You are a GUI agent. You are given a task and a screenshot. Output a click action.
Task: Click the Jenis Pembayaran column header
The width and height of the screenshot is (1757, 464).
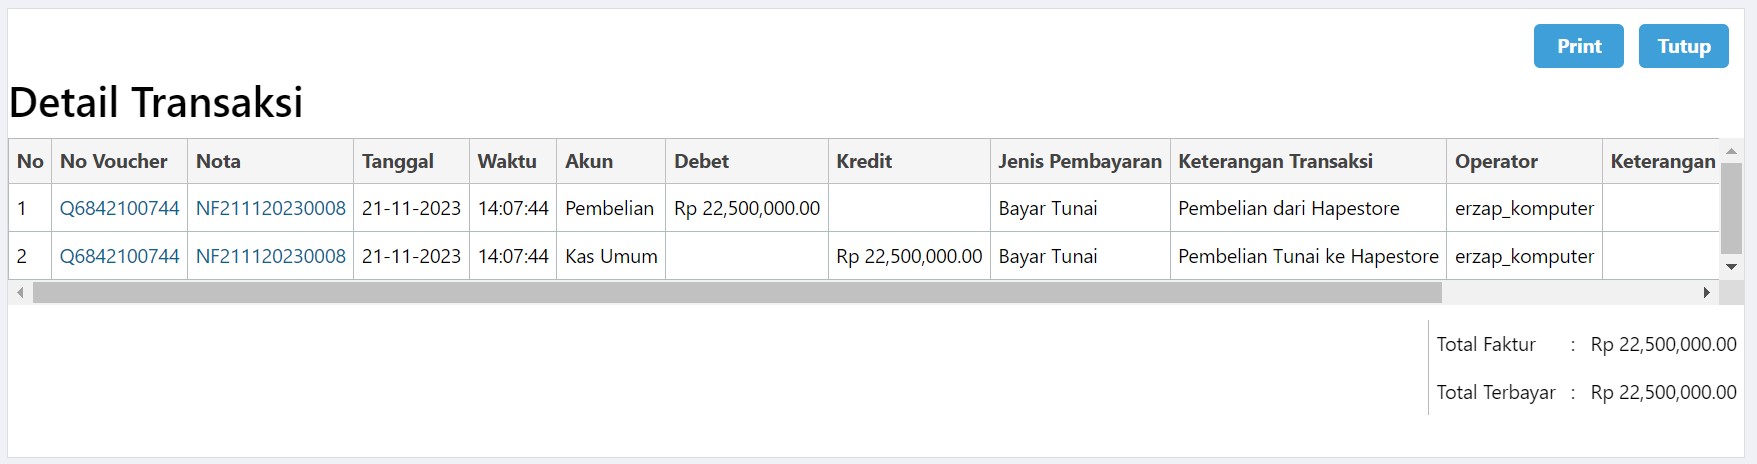[1080, 161]
